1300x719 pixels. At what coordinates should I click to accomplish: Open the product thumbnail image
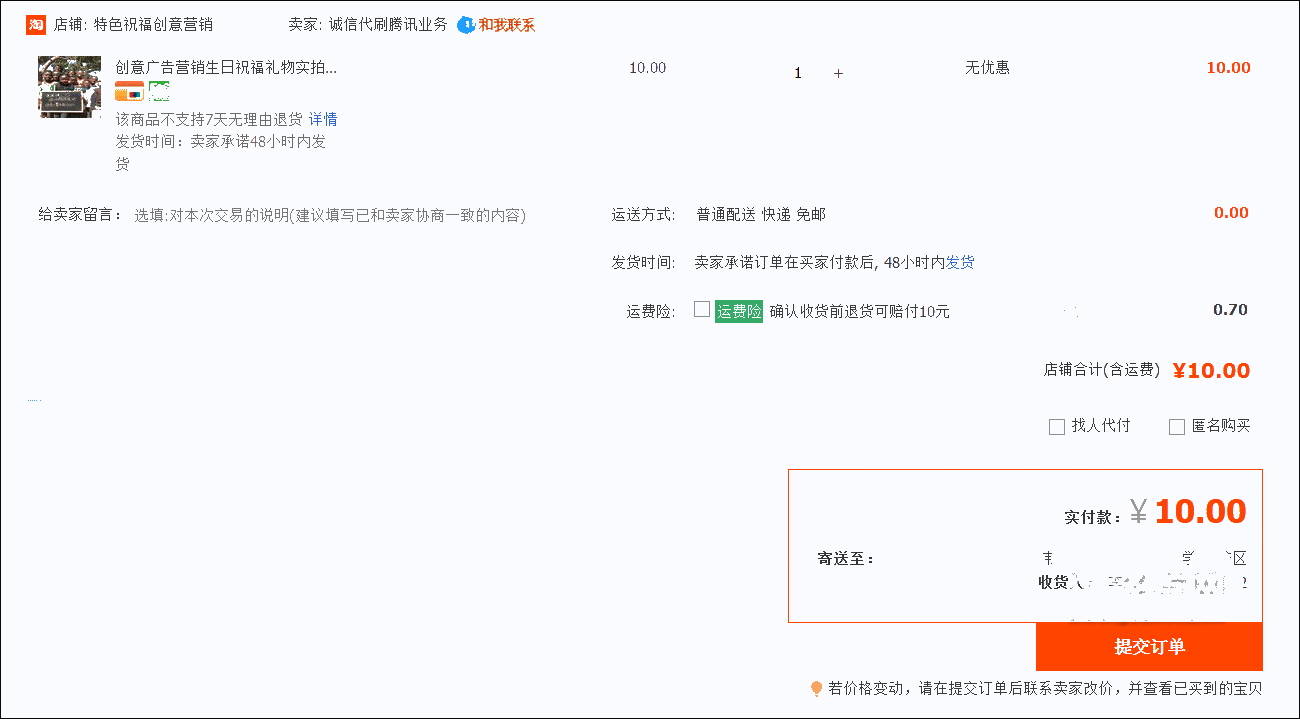coord(68,87)
